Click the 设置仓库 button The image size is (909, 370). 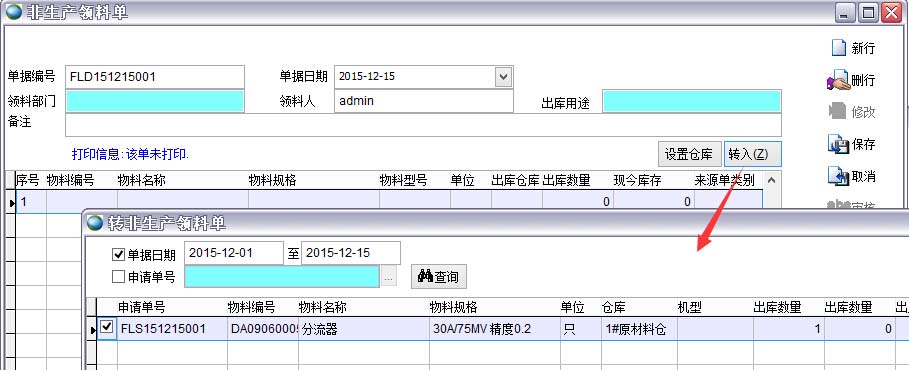[x=689, y=154]
